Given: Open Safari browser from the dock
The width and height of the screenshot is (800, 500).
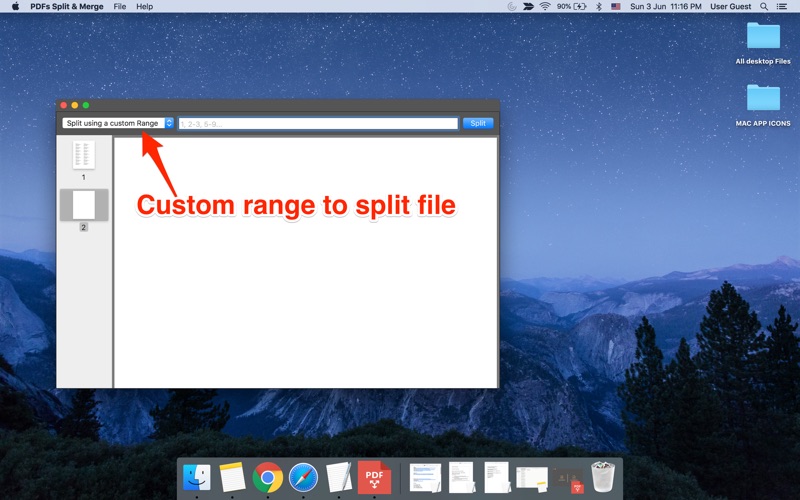Looking at the screenshot, I should [x=303, y=477].
